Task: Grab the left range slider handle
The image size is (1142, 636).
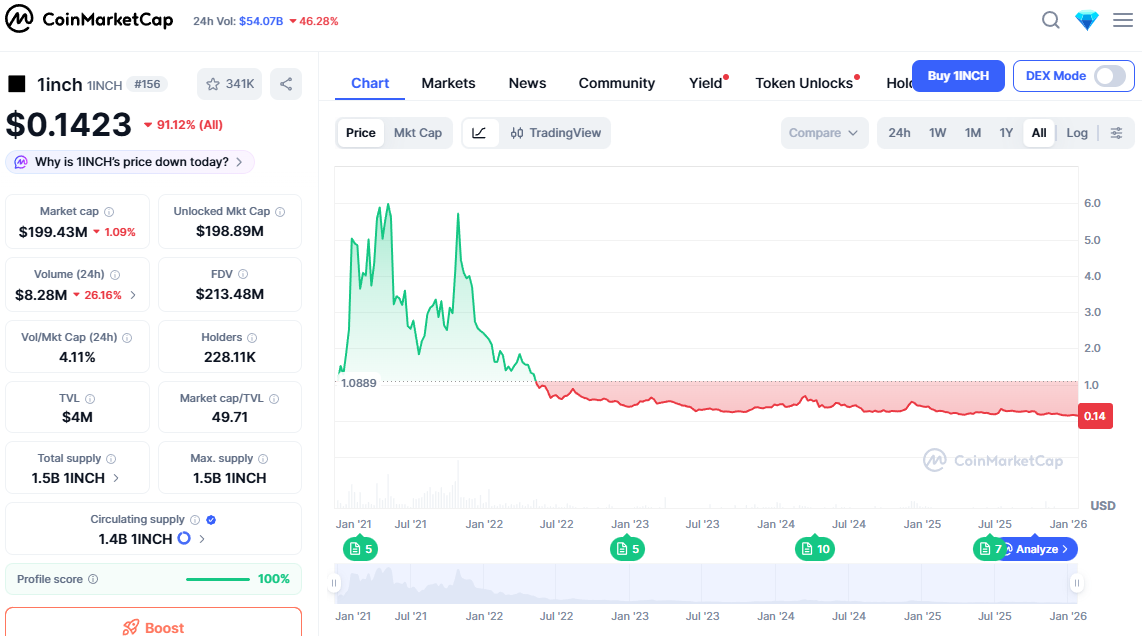Action: click(x=338, y=583)
